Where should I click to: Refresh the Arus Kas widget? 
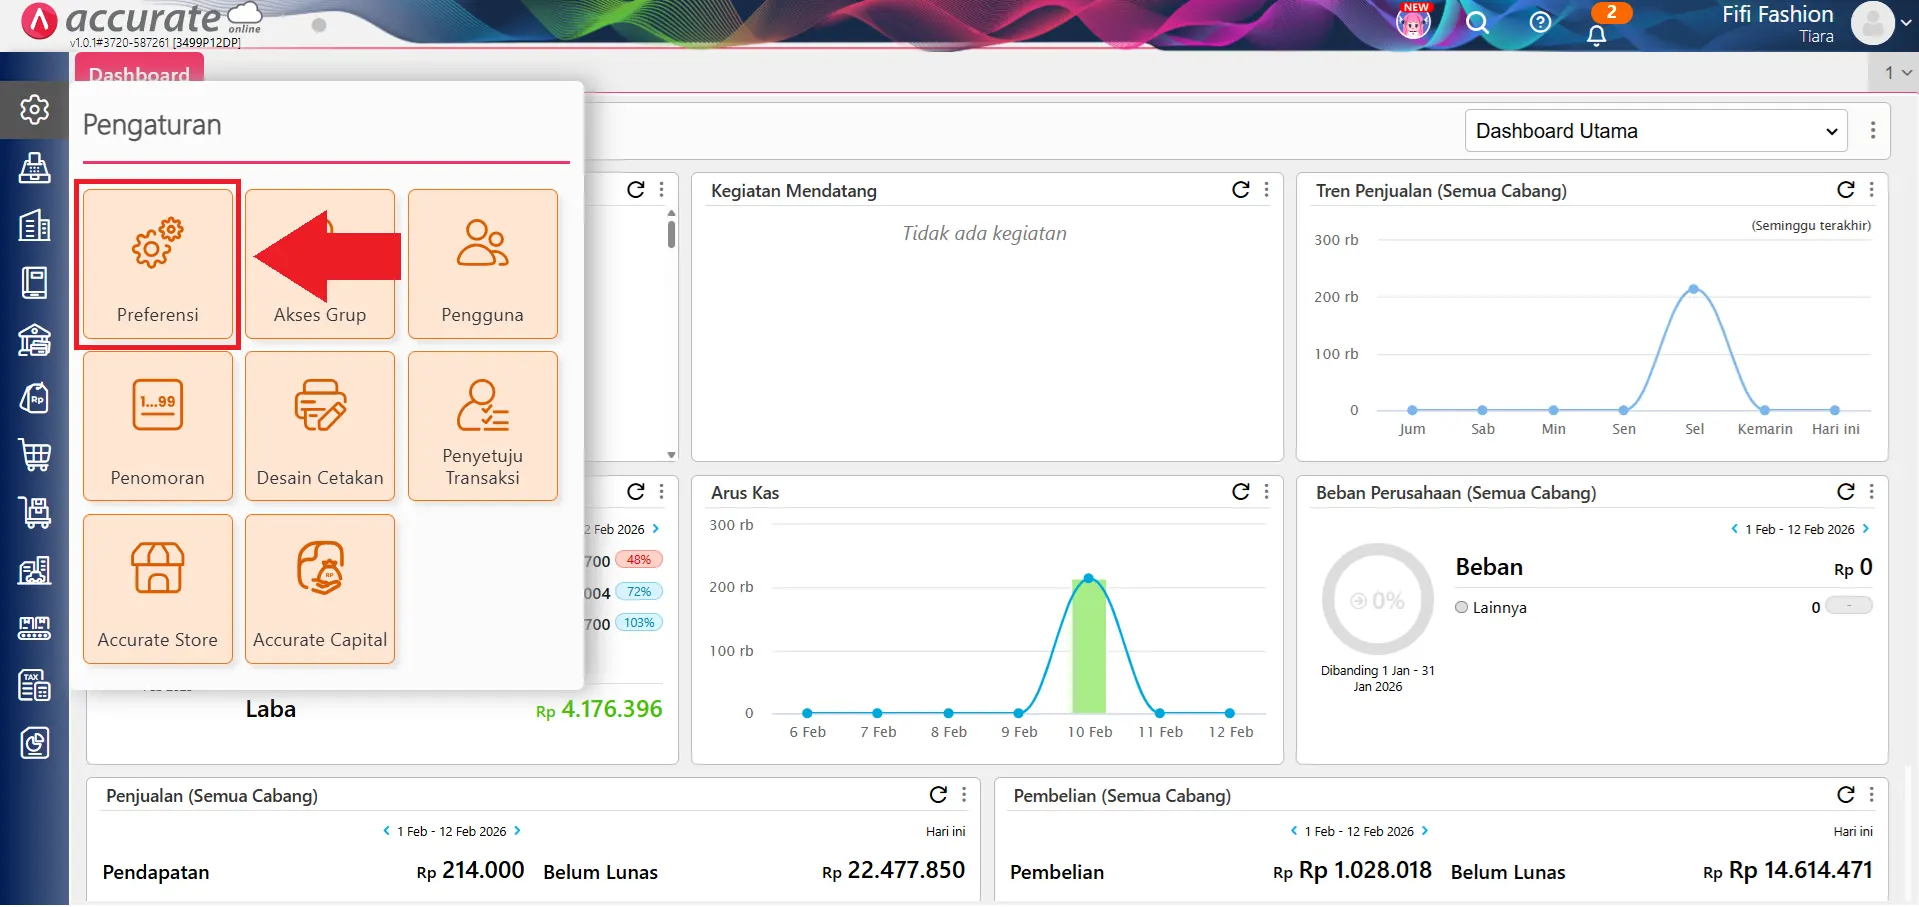[x=1240, y=492]
